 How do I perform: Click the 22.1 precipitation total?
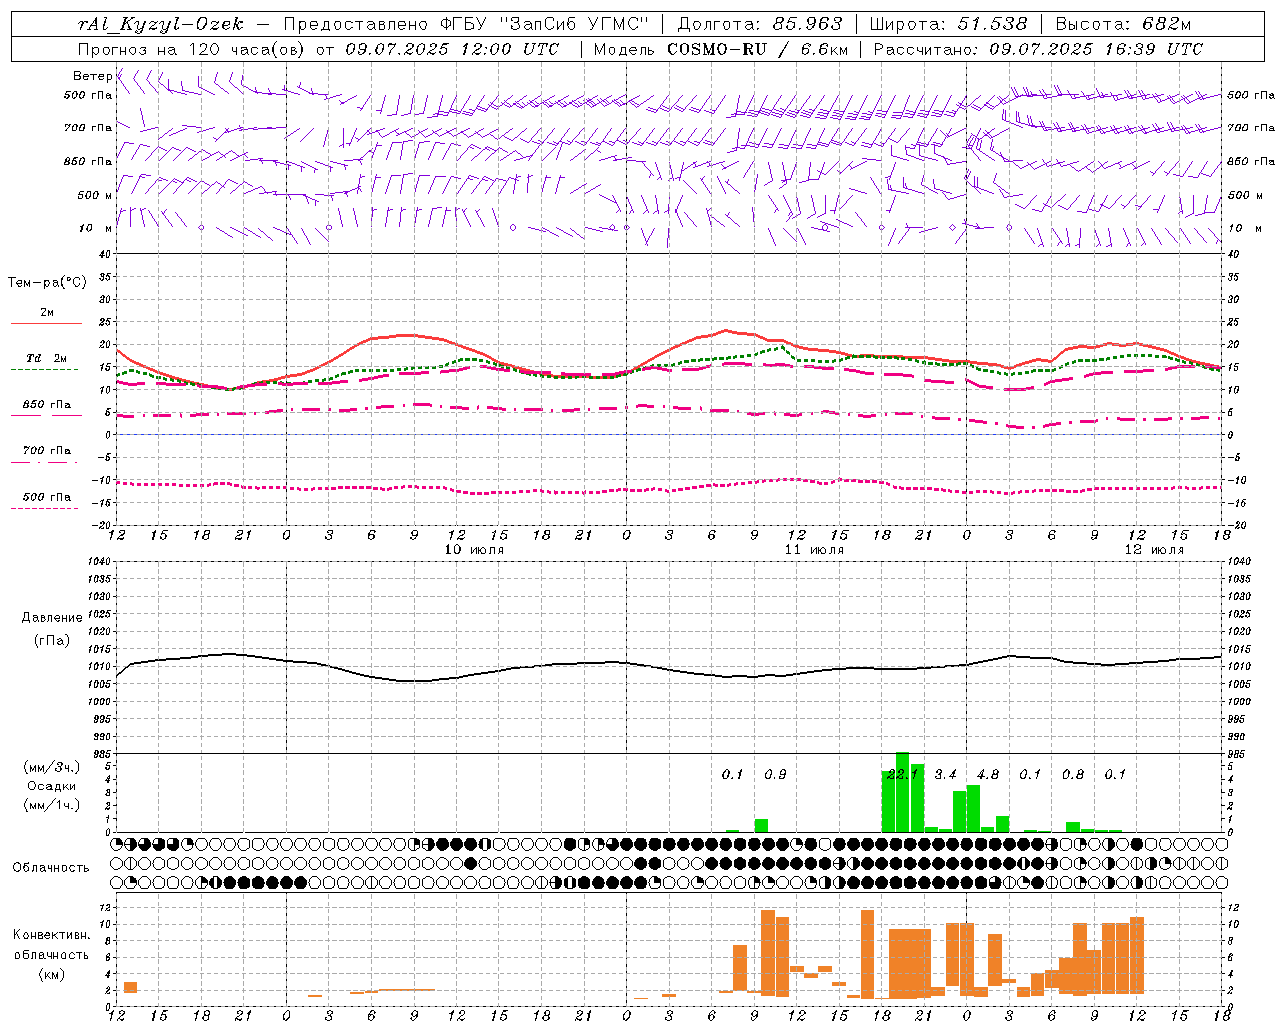[x=902, y=775]
